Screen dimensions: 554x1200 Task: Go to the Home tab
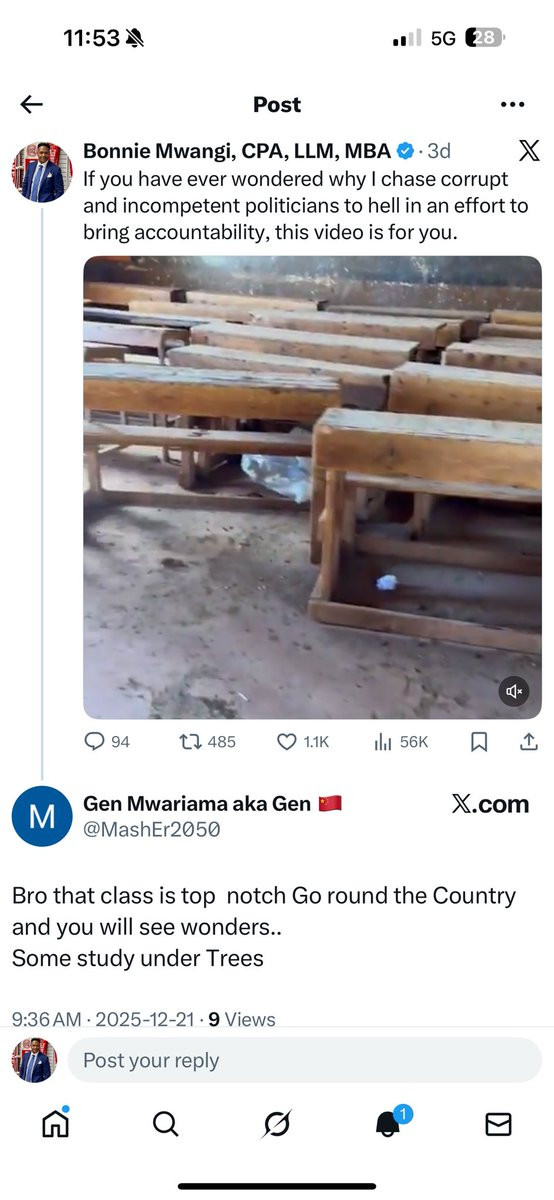point(55,1124)
